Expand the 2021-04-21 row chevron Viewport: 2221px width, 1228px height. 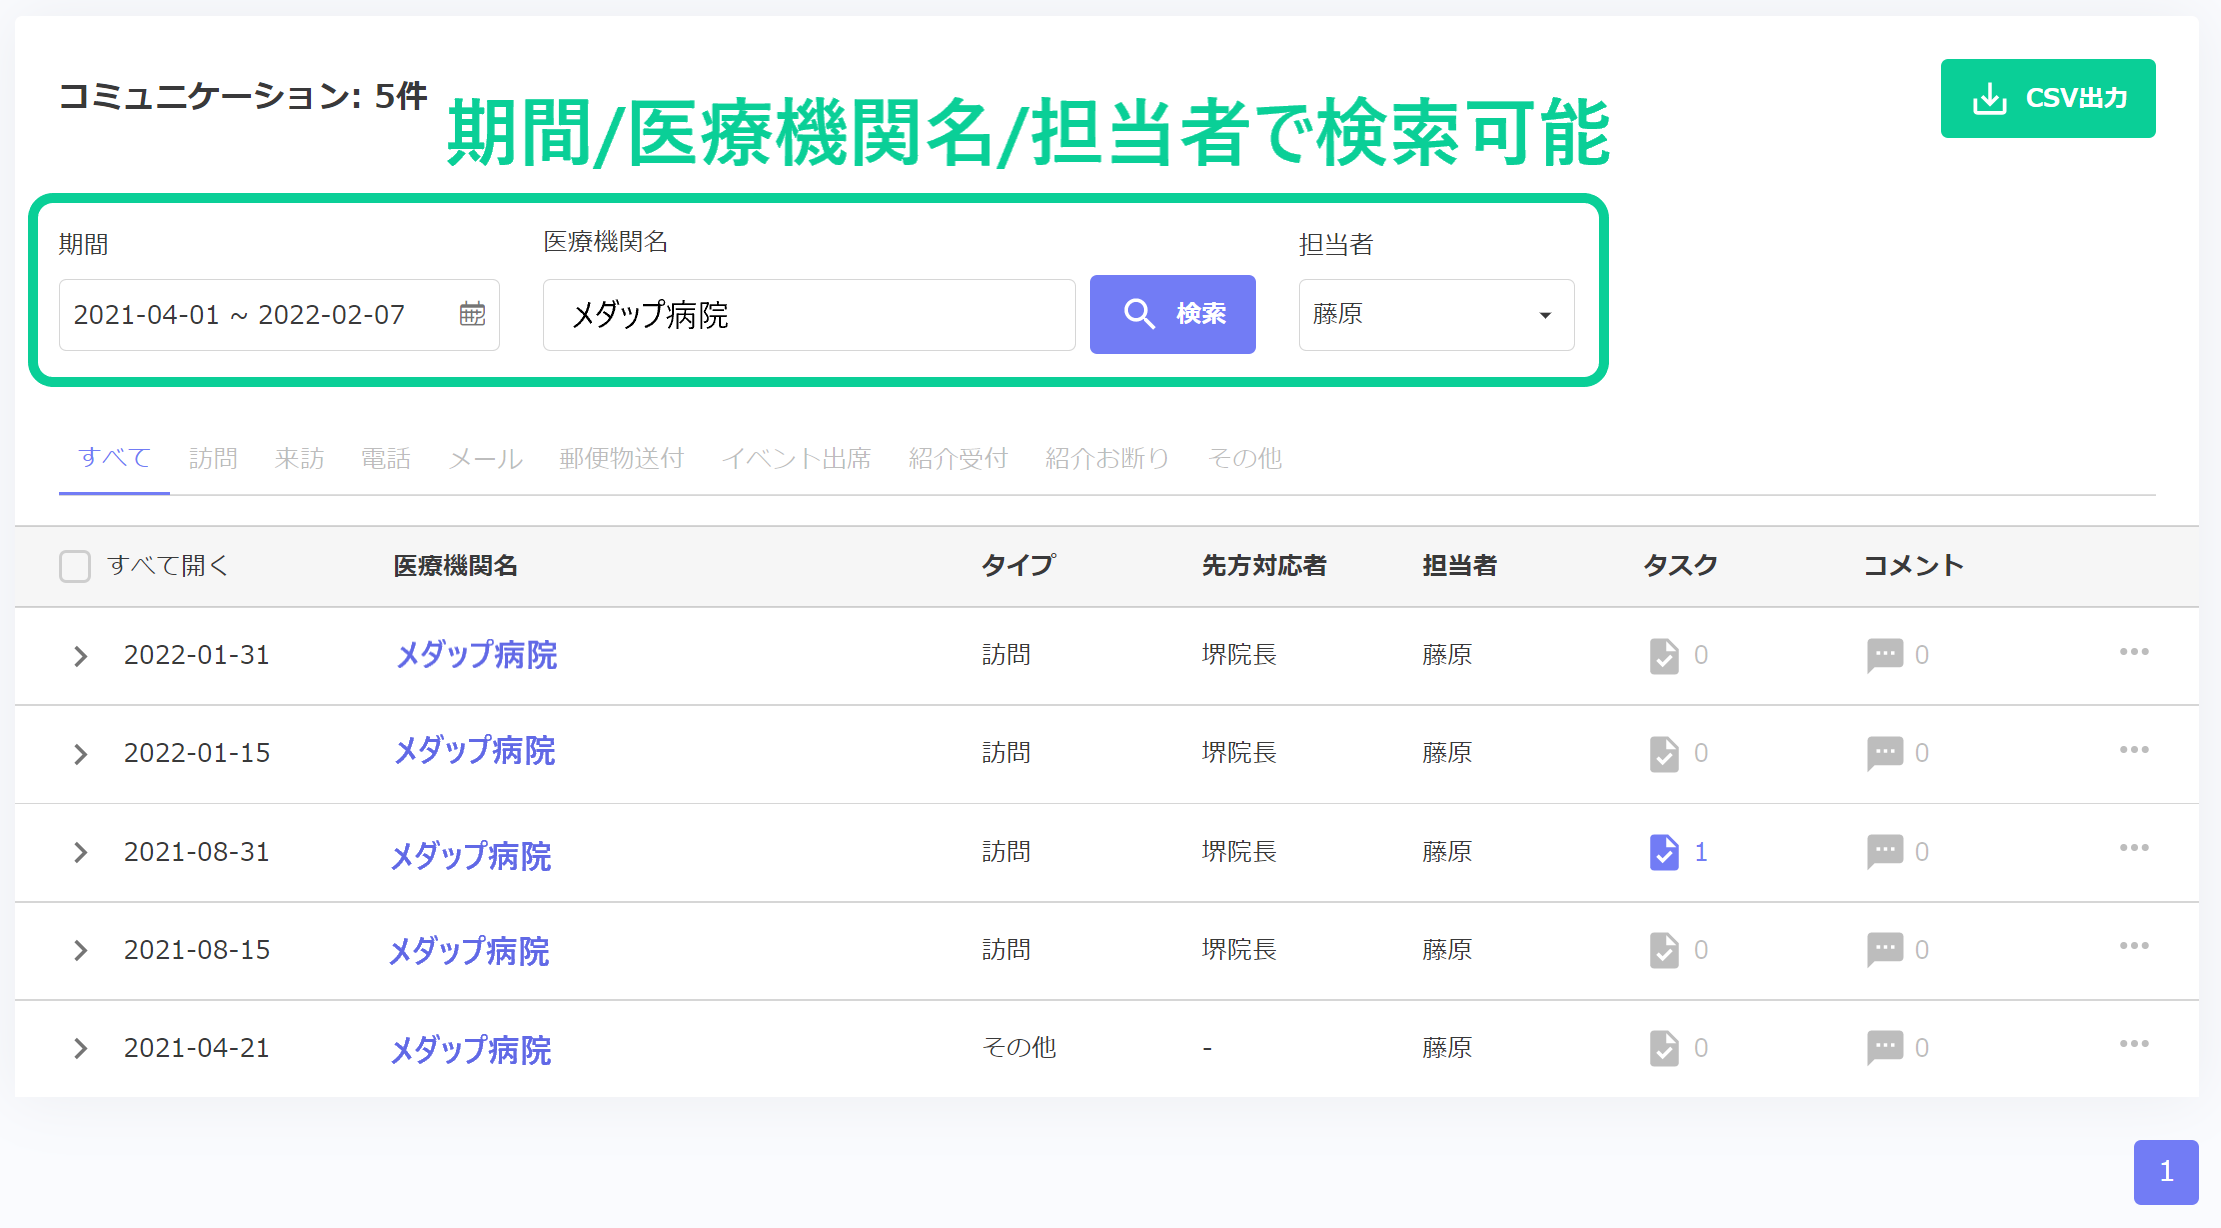tap(81, 1048)
